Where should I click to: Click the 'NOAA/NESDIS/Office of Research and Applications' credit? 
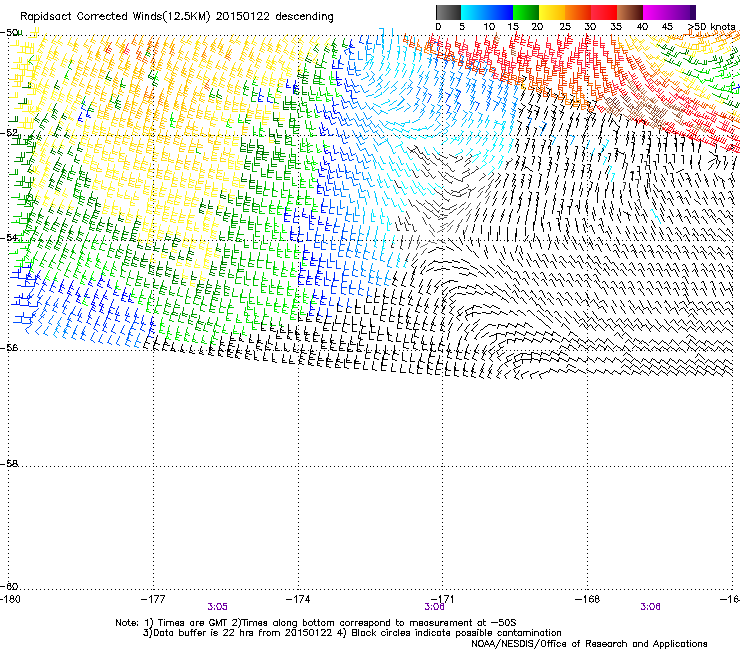coord(589,643)
